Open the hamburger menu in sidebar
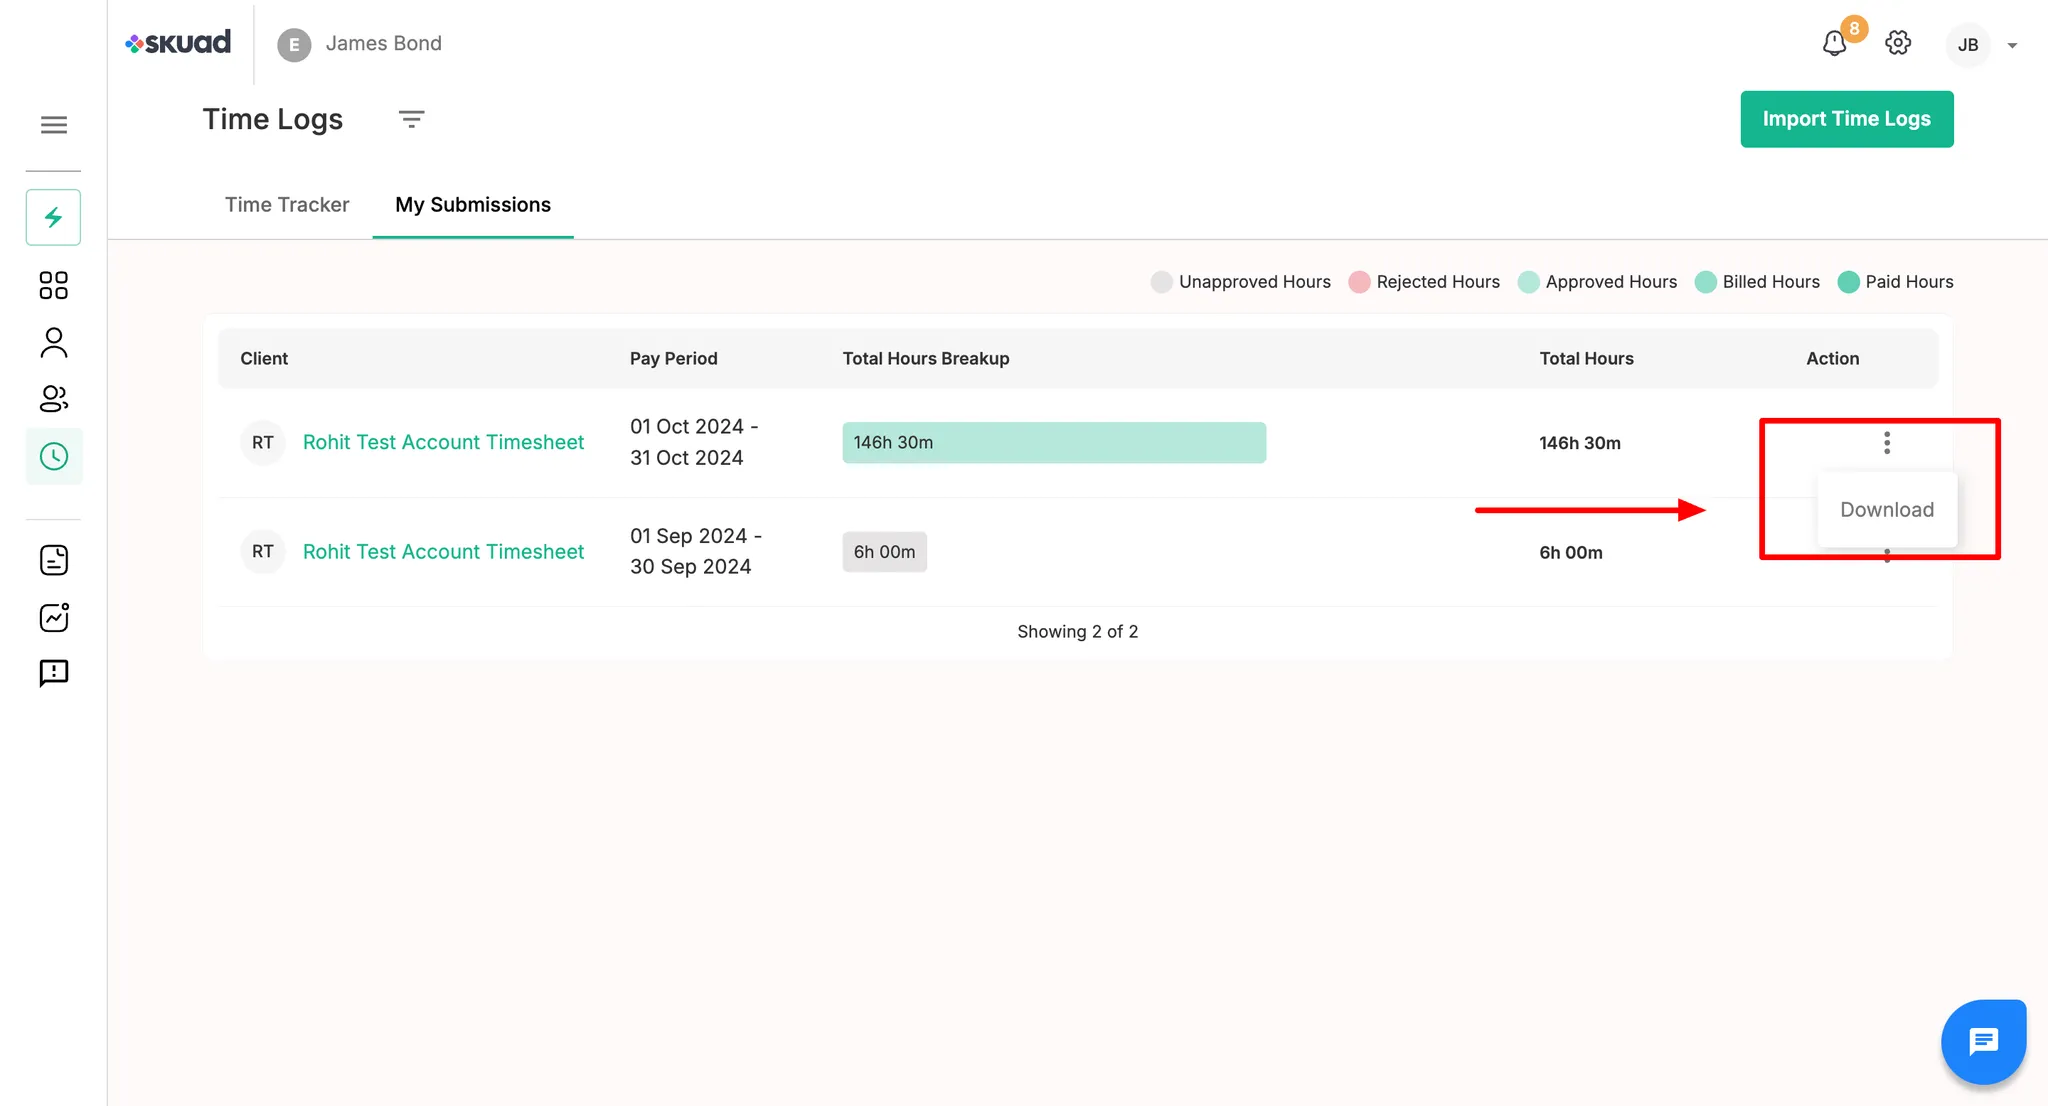The width and height of the screenshot is (2048, 1106). (54, 125)
